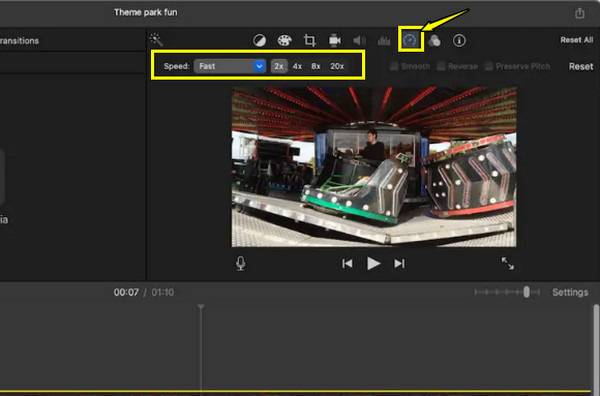This screenshot has width=600, height=396.
Task: Click the 01:10 total duration text
Action: 163,292
